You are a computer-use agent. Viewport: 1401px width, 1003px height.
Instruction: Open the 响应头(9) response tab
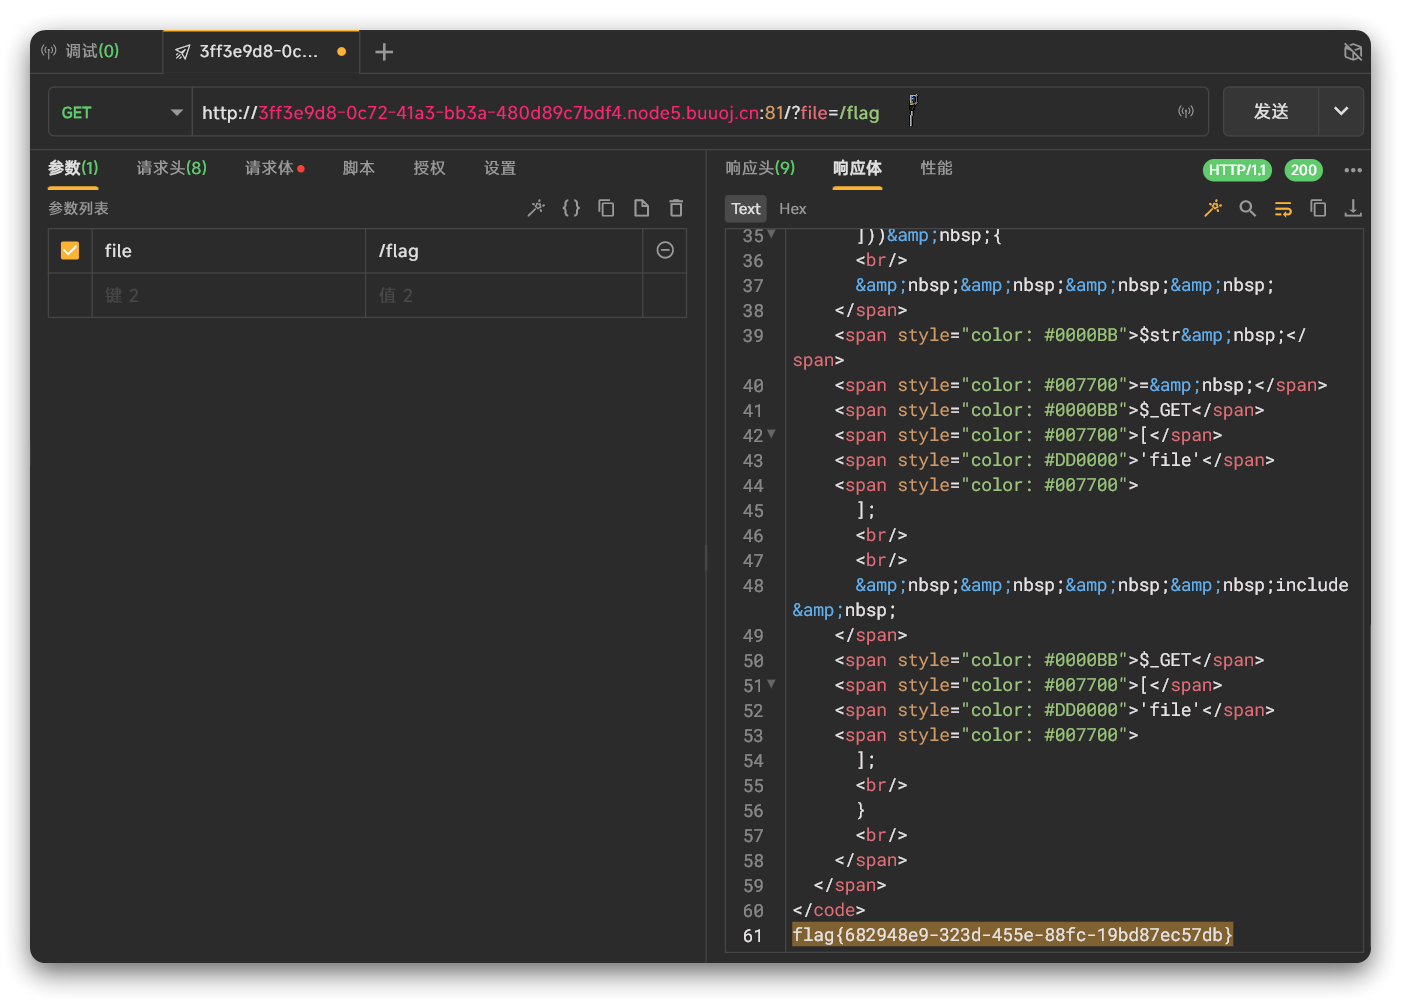point(760,168)
